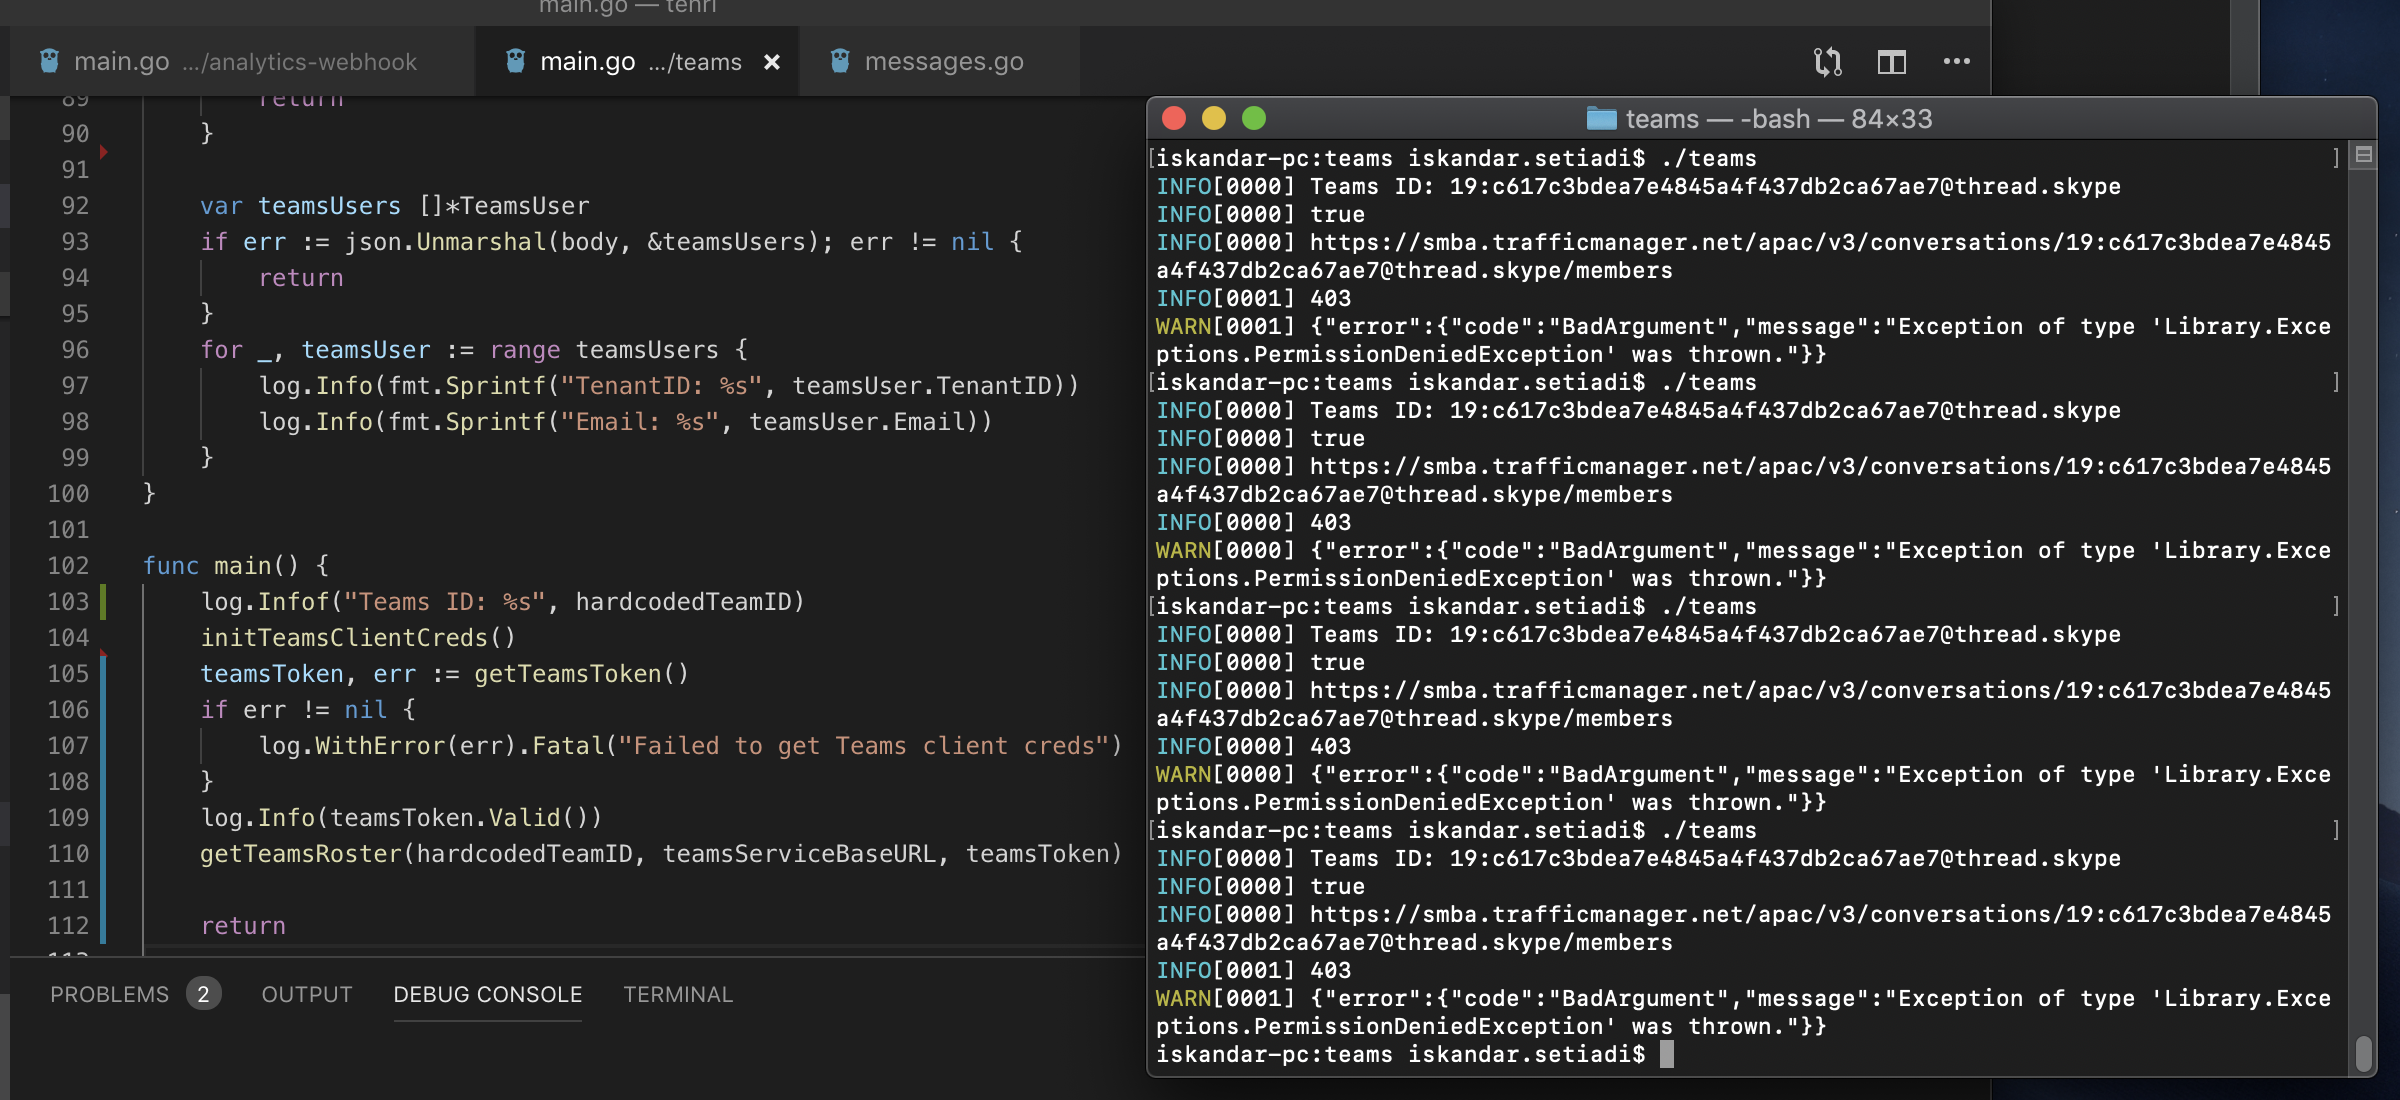
Task: Click the yellow minimize button of terminal
Action: [x=1214, y=119]
